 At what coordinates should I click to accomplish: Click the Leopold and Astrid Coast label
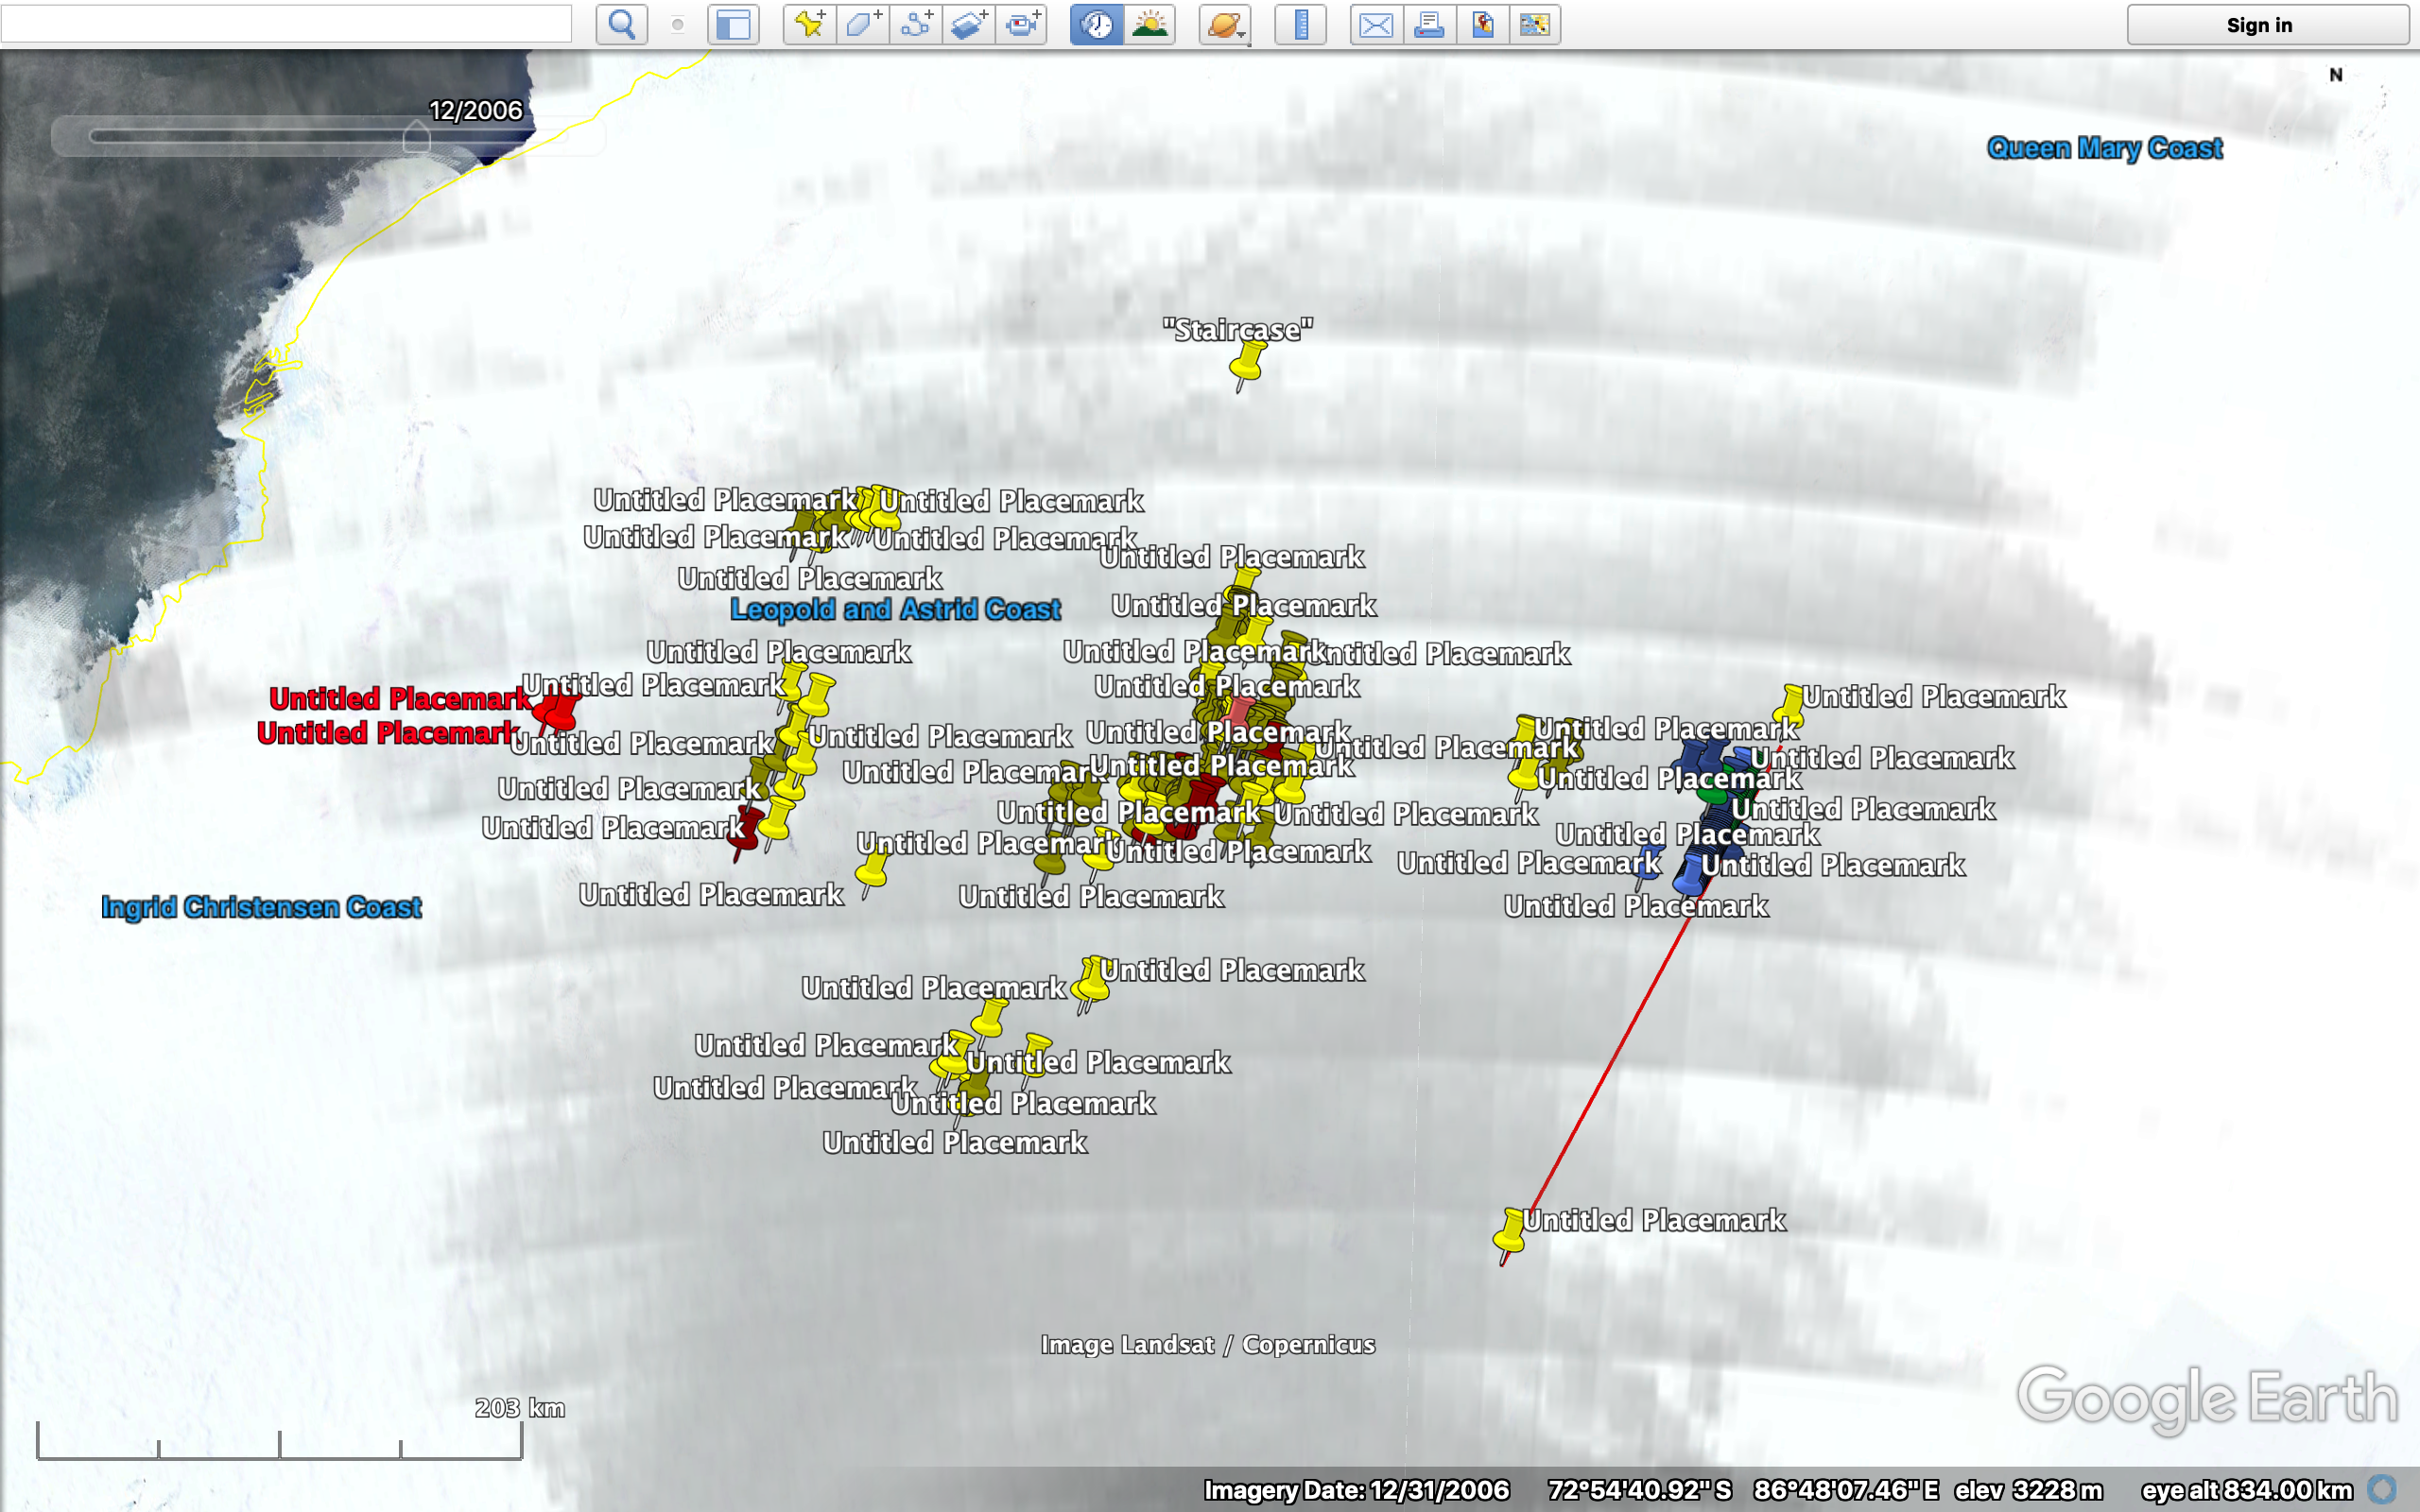(x=896, y=609)
